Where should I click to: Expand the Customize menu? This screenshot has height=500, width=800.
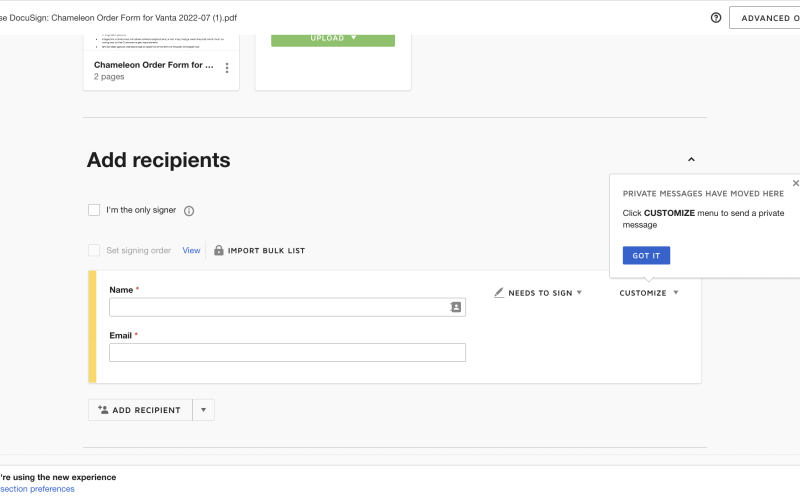pos(649,293)
